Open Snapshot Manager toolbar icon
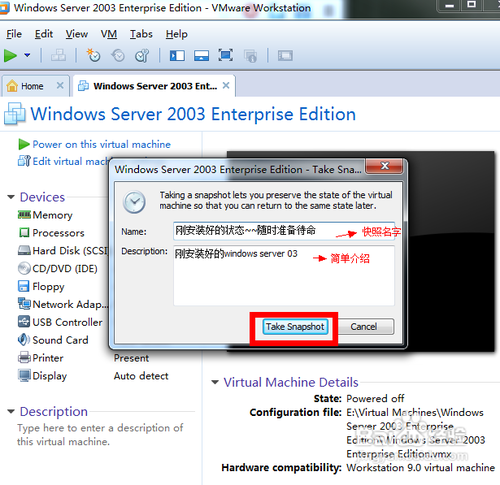Viewport: 500px width, 485px height. click(x=142, y=55)
